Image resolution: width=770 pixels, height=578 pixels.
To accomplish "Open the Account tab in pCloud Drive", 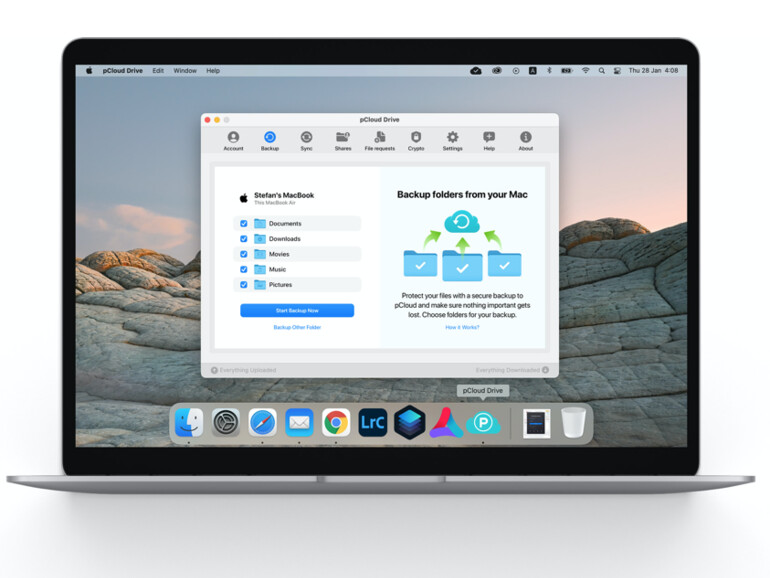I will point(233,140).
